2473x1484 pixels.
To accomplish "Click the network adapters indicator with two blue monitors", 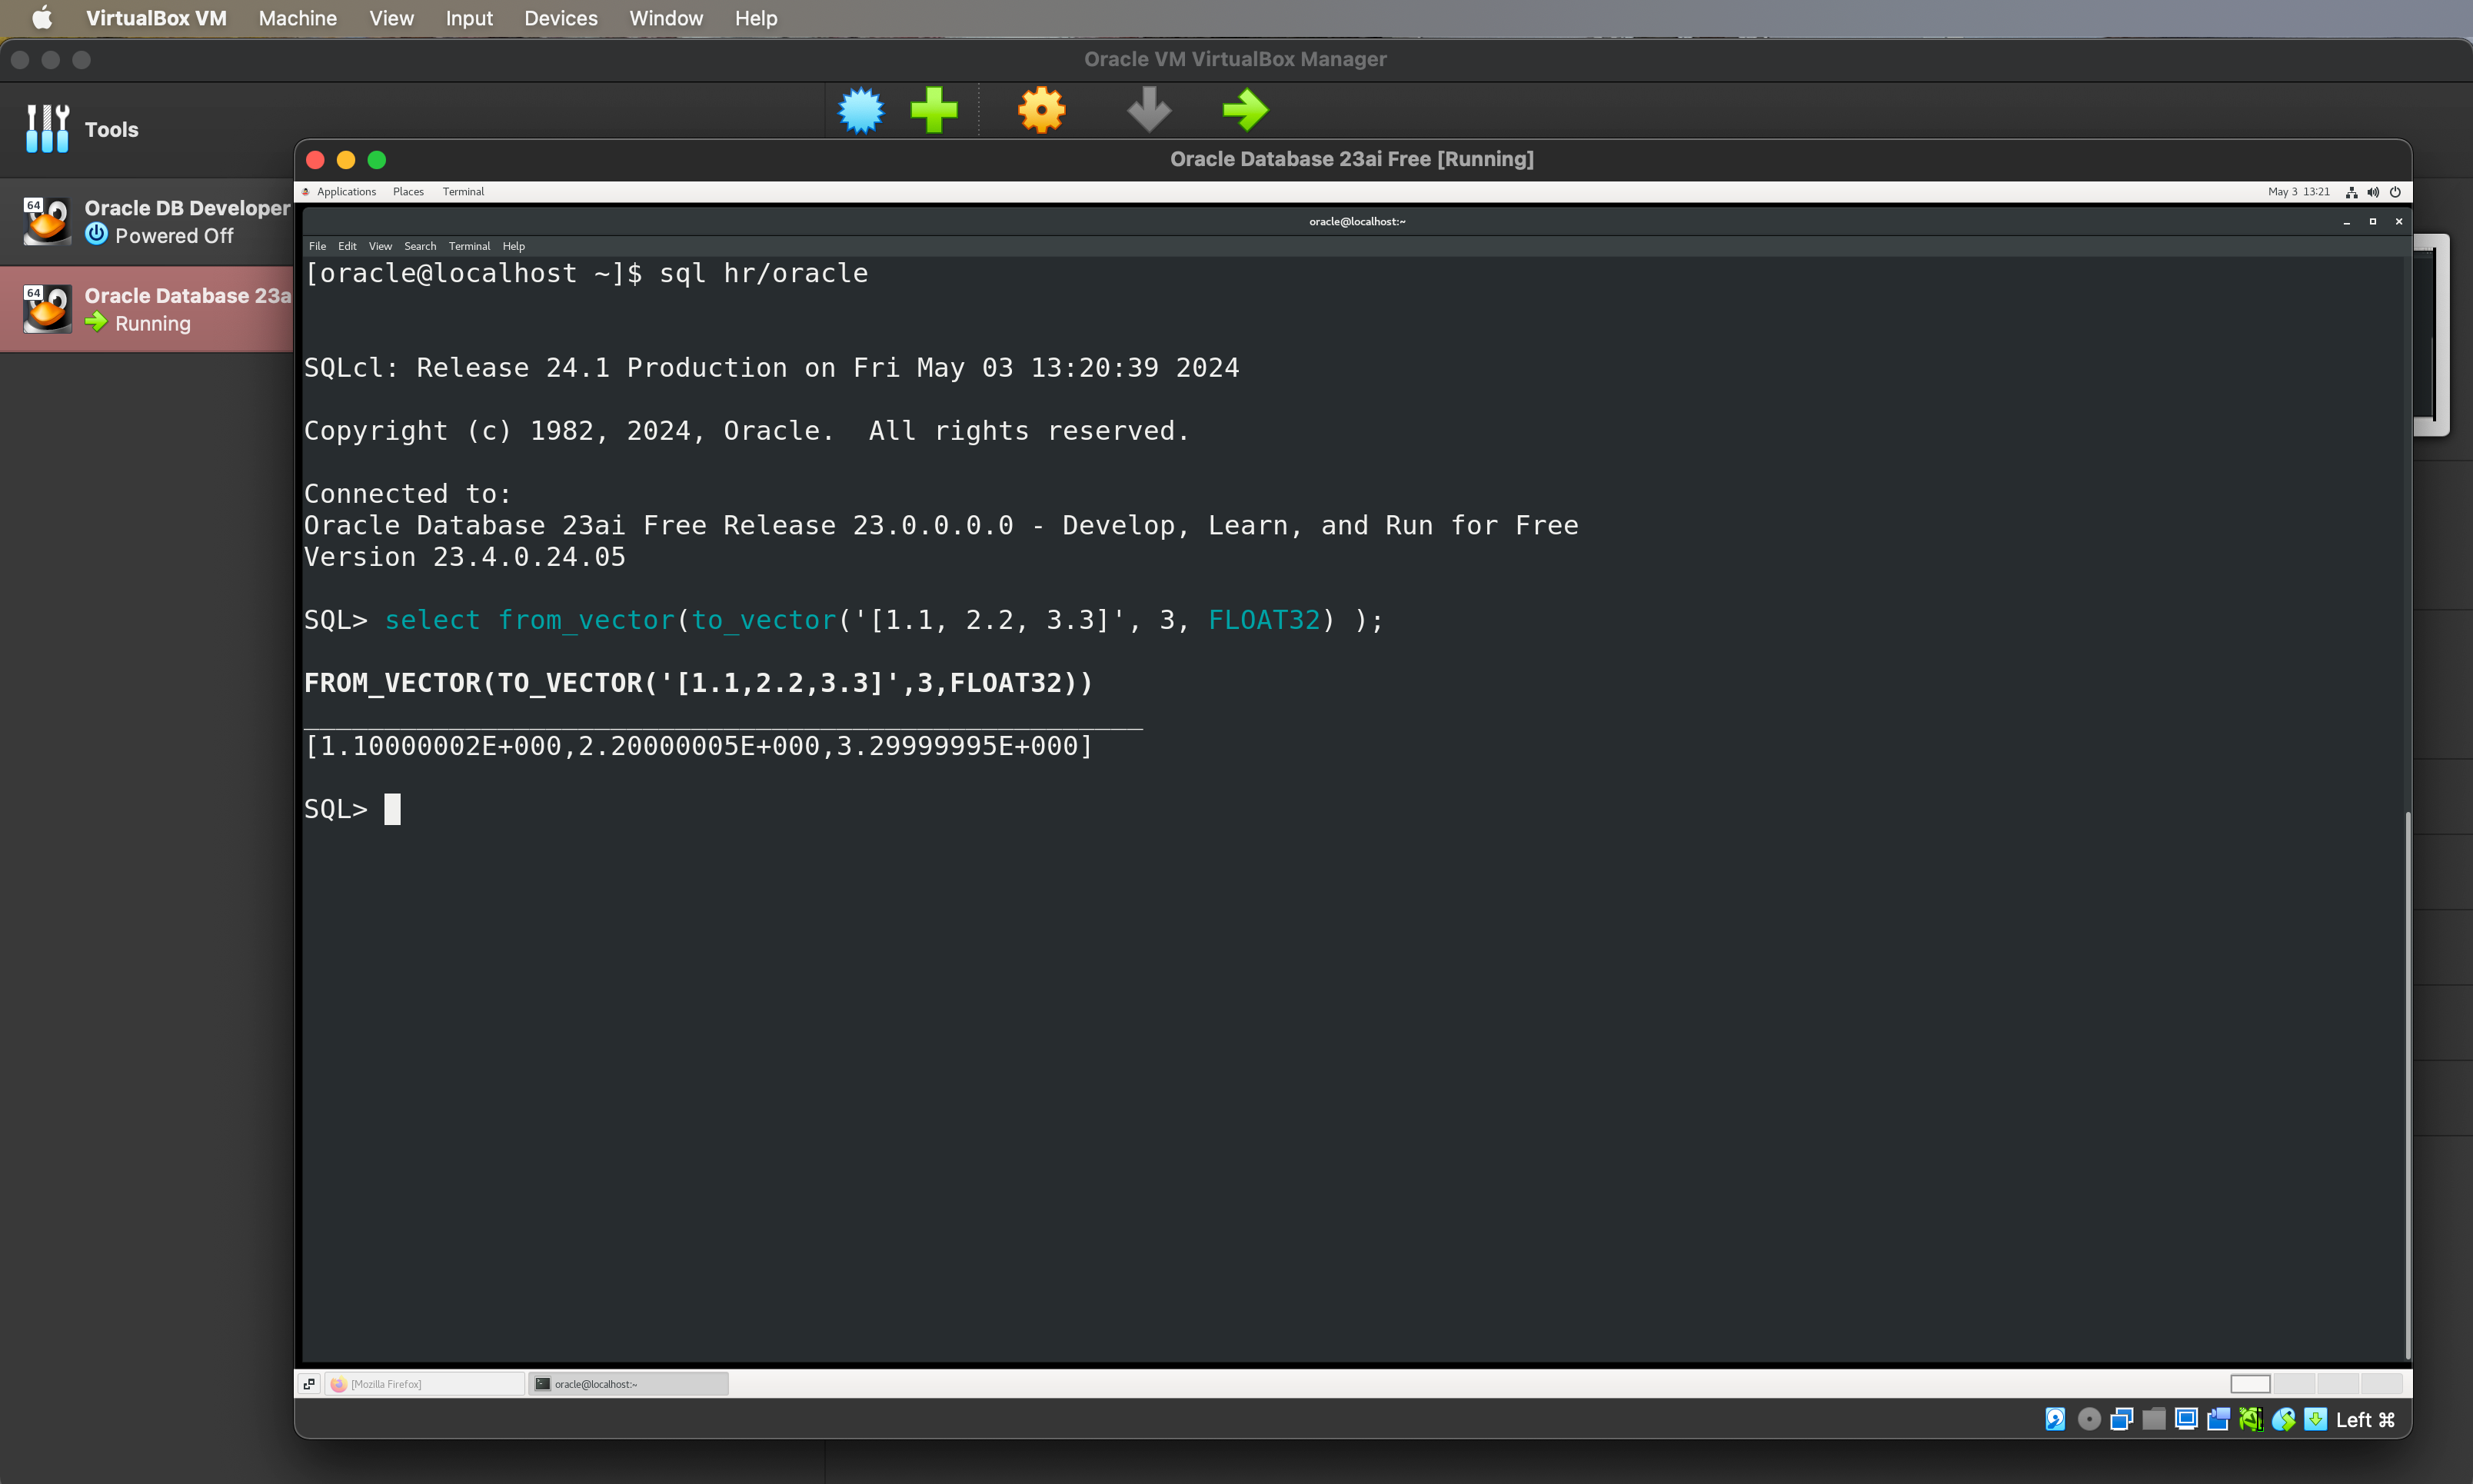I will 2121,1419.
